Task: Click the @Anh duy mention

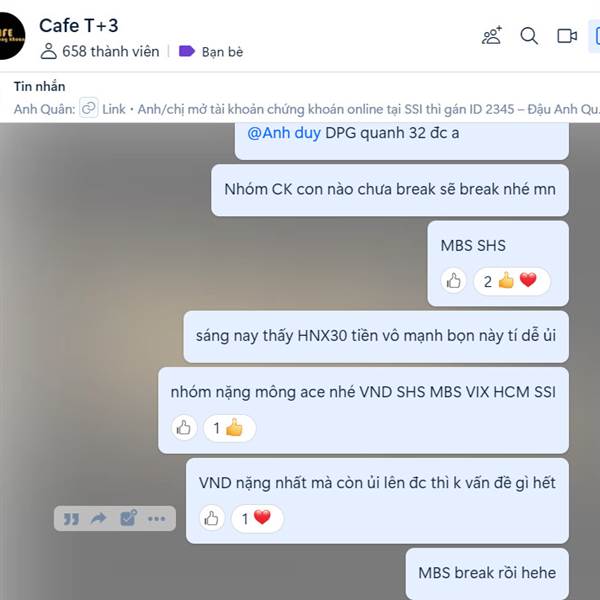Action: pos(284,133)
